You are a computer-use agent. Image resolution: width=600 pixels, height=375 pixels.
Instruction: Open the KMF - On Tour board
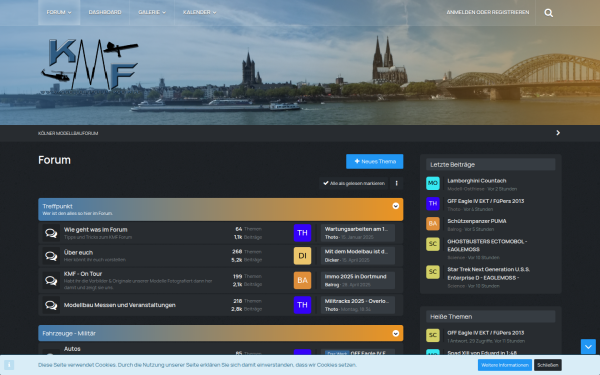pyautogui.click(x=83, y=274)
